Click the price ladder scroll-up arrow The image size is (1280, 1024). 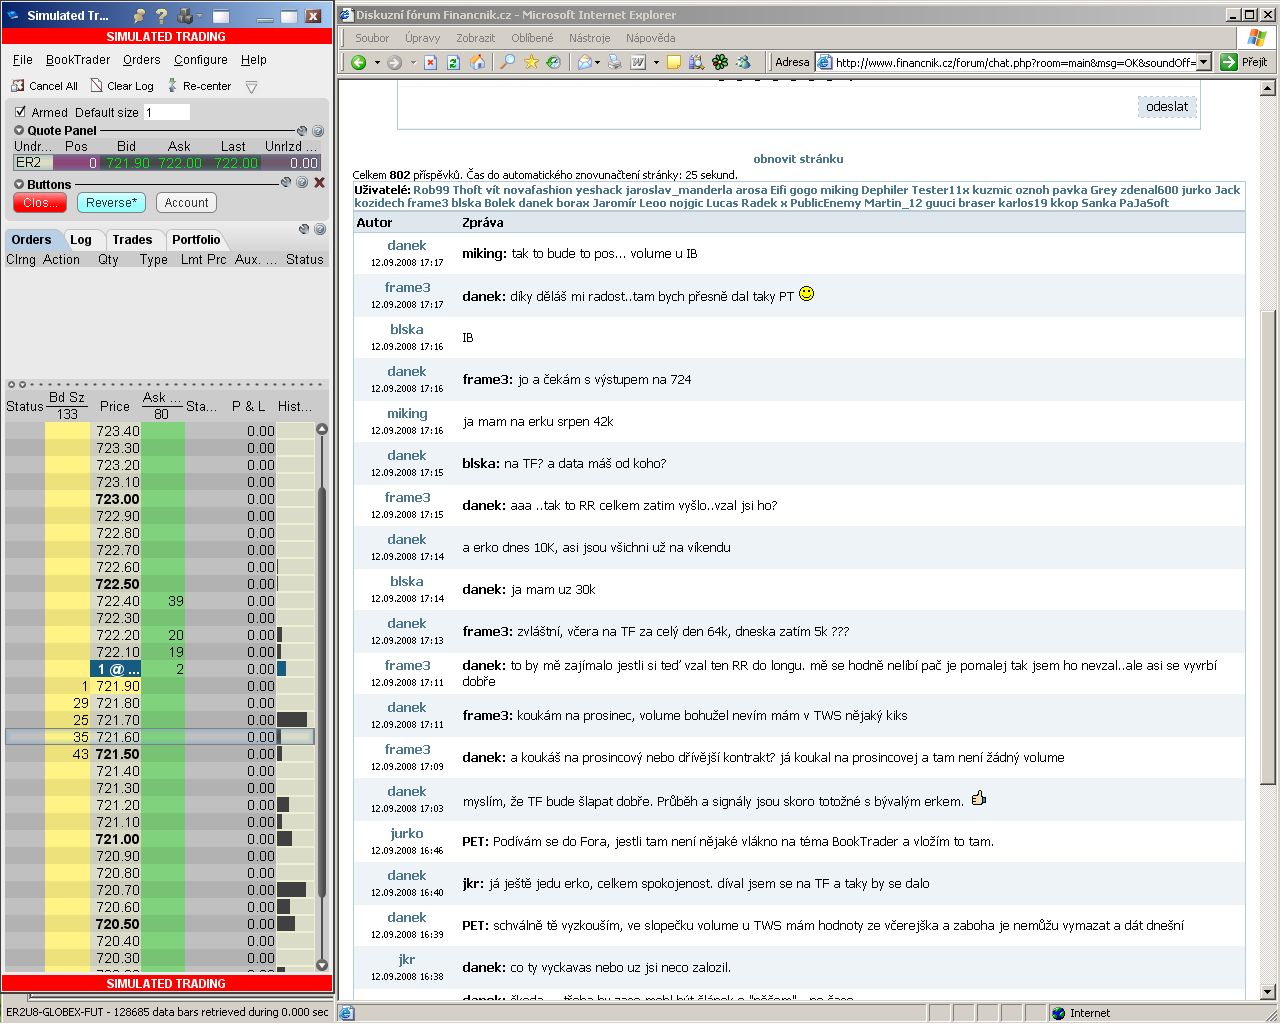click(322, 429)
